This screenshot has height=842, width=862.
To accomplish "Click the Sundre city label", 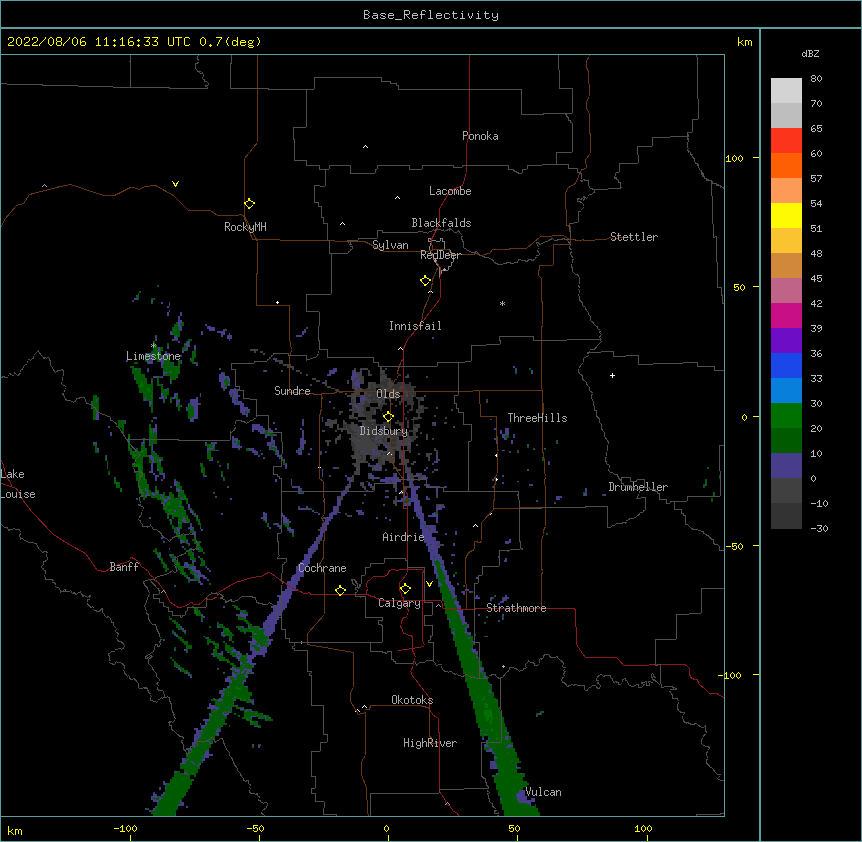I will pyautogui.click(x=292, y=391).
